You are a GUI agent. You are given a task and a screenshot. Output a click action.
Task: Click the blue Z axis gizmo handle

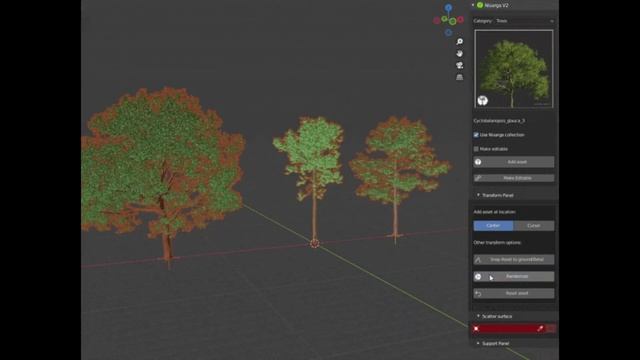(x=449, y=7)
